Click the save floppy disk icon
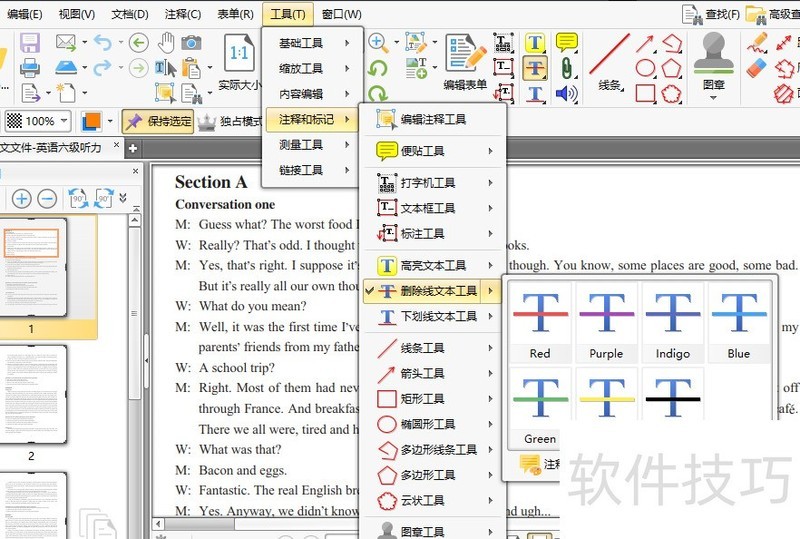The height and width of the screenshot is (539, 800). 30,42
